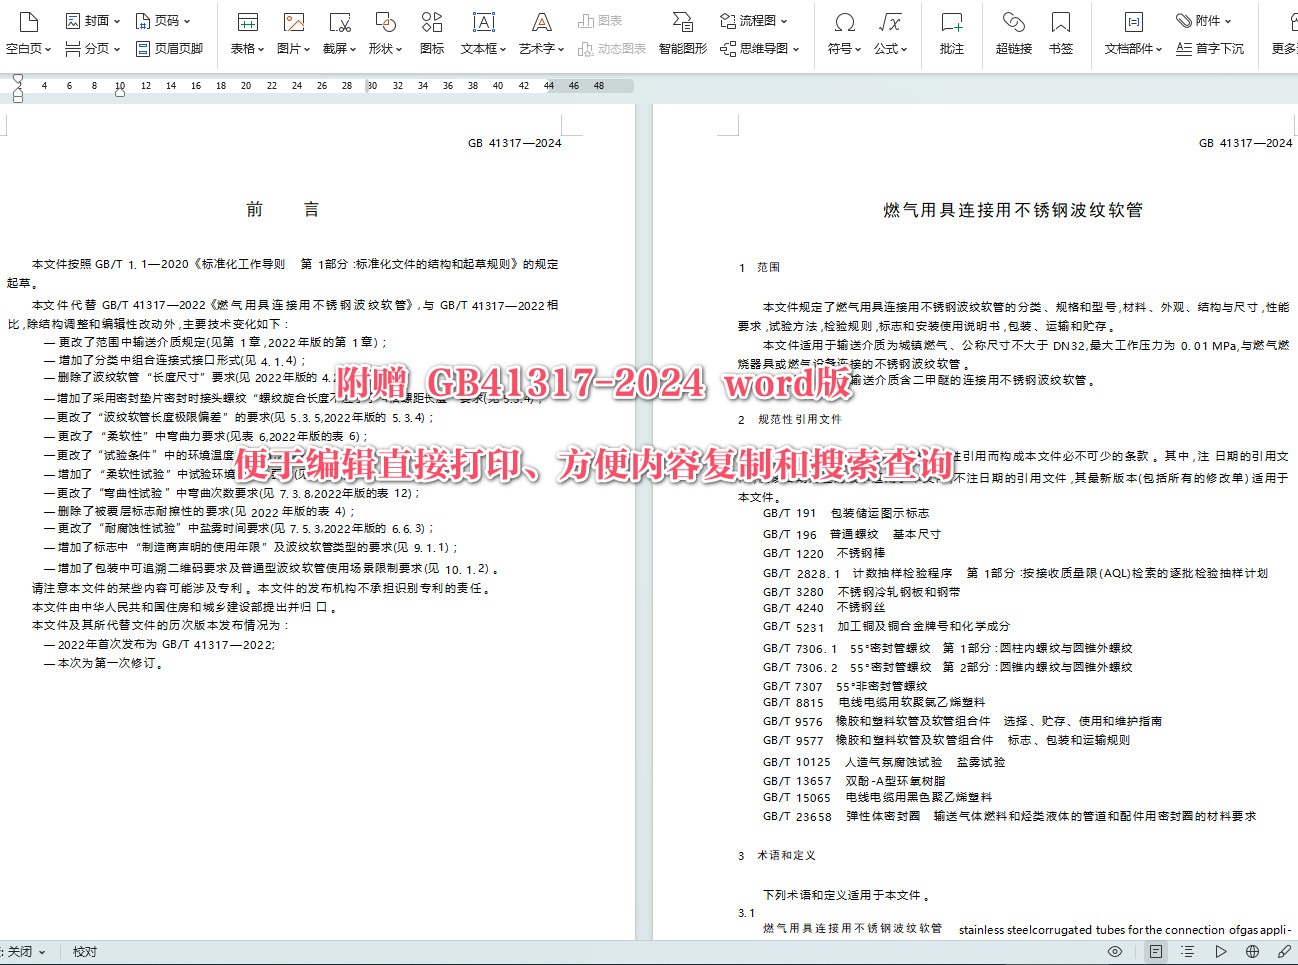Open the 关闭 spell-check status dropdown
The image size is (1298, 965).
coord(26,952)
